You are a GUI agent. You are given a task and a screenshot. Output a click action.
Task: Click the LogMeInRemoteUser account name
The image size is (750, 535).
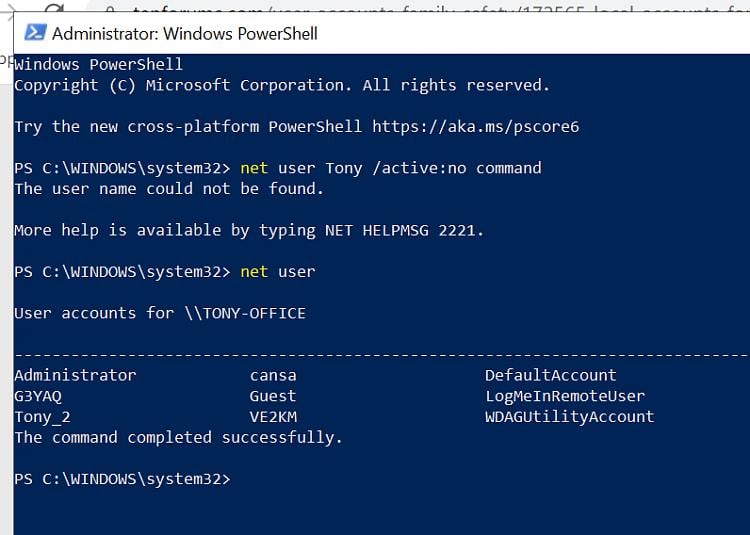[x=565, y=396]
